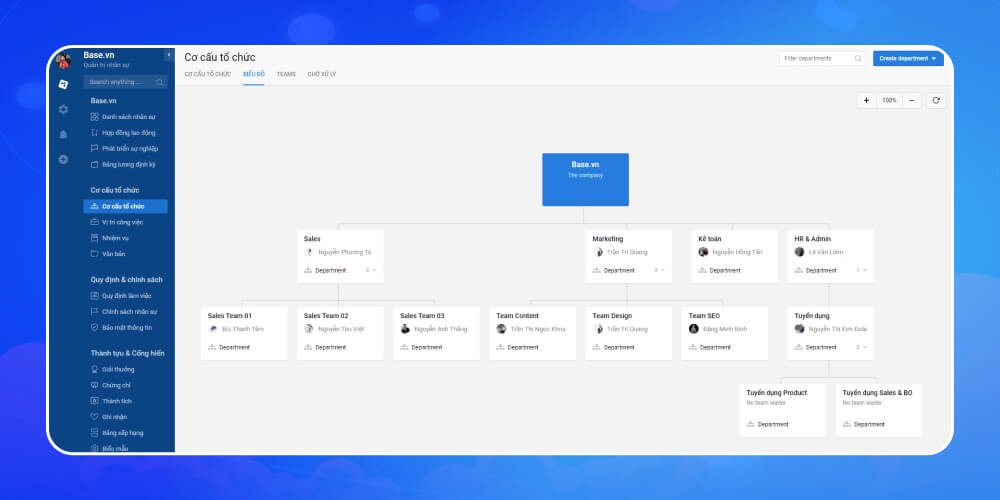Click Nguyễn Anh Thắng avatar in Sales Team 03
This screenshot has height=500, width=1000.
click(405, 329)
